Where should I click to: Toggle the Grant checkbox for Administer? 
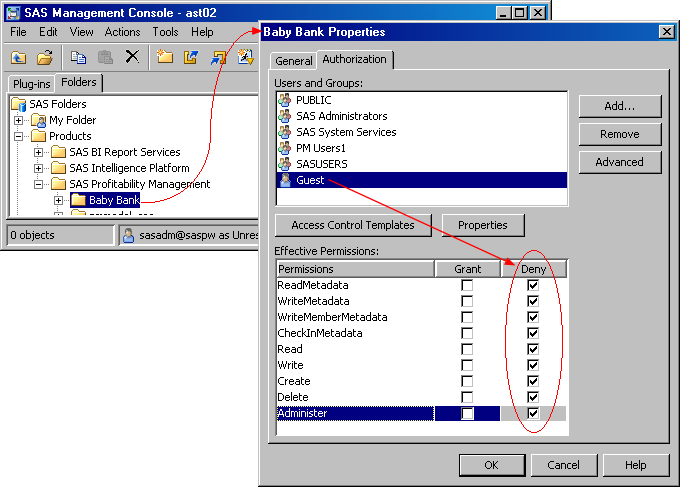click(x=467, y=414)
